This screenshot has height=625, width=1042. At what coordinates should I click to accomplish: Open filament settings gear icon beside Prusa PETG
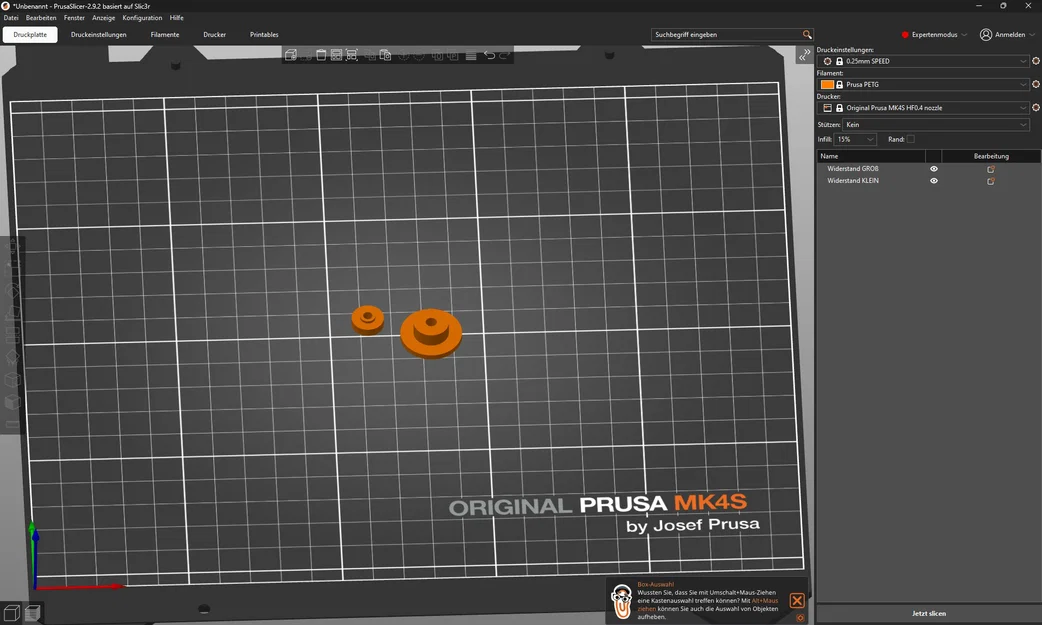tap(1035, 84)
